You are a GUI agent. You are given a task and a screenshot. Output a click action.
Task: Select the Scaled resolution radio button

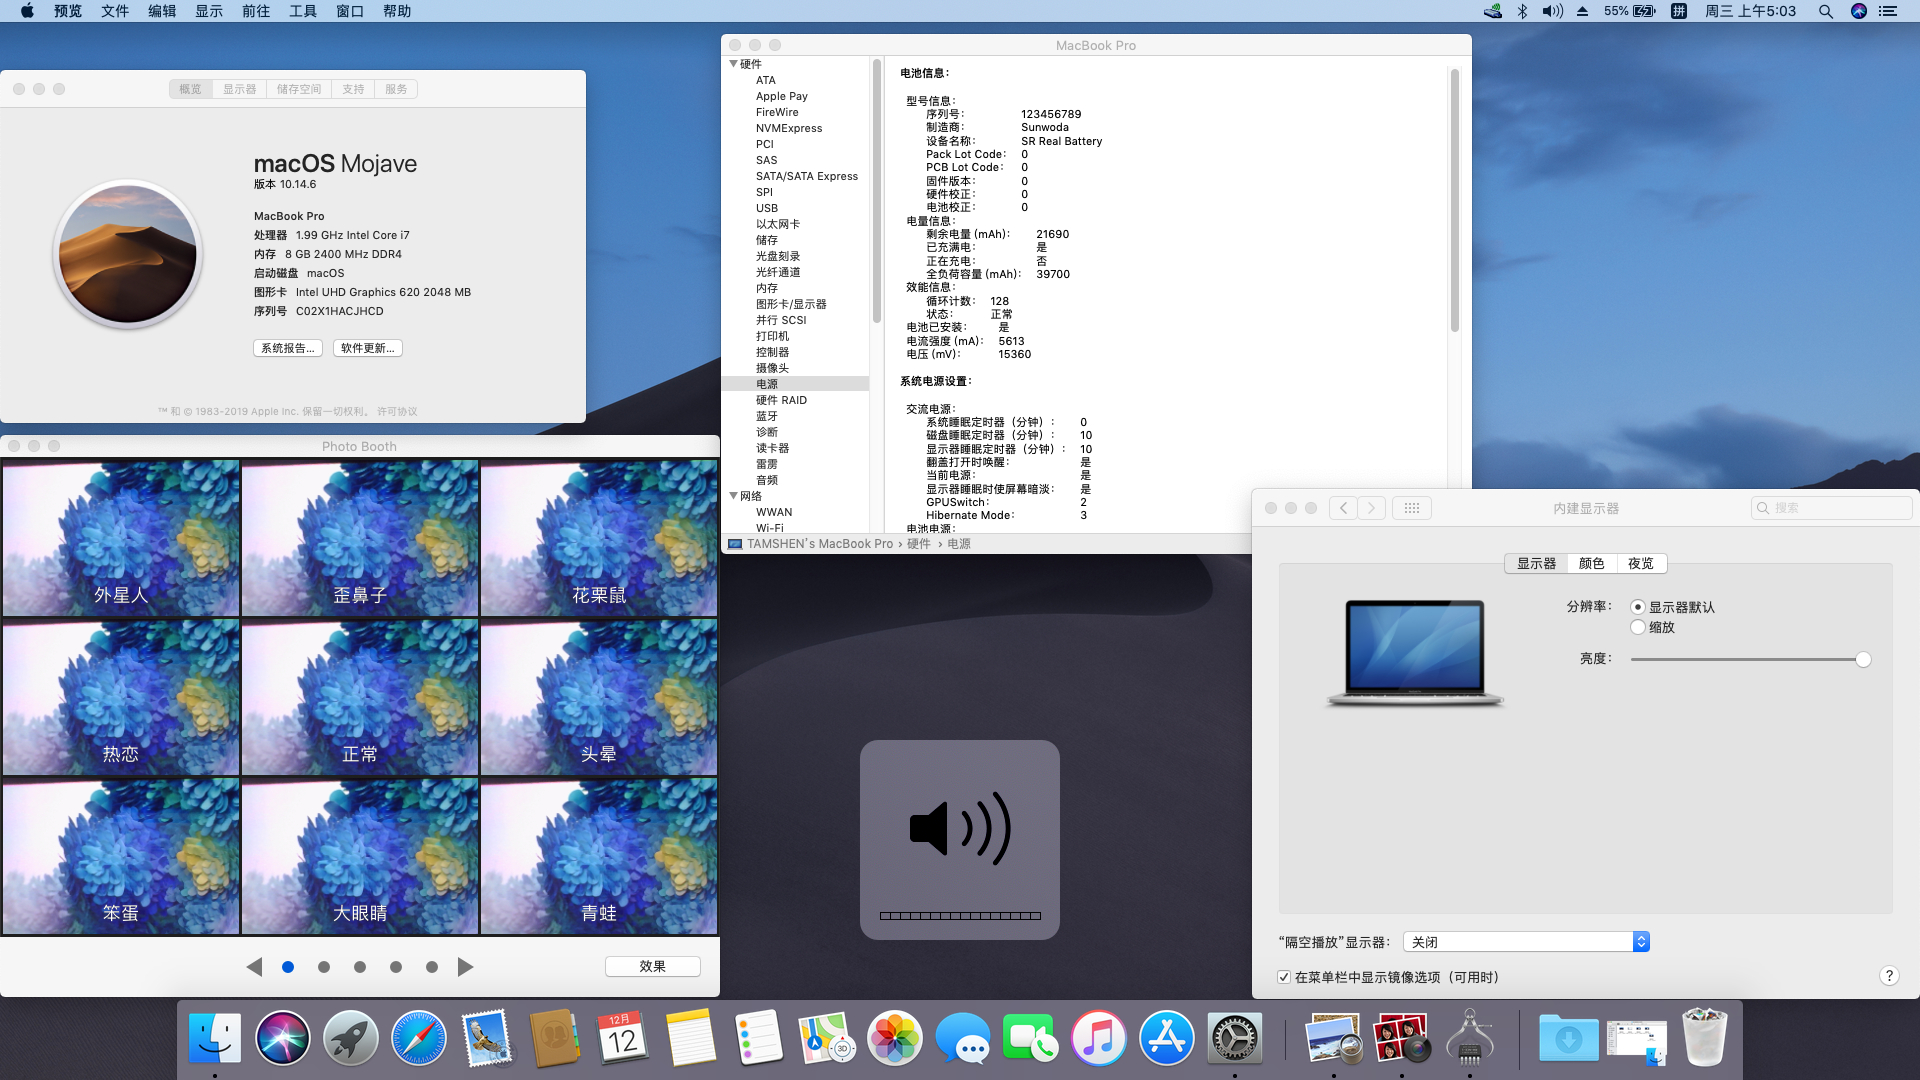click(x=1637, y=627)
